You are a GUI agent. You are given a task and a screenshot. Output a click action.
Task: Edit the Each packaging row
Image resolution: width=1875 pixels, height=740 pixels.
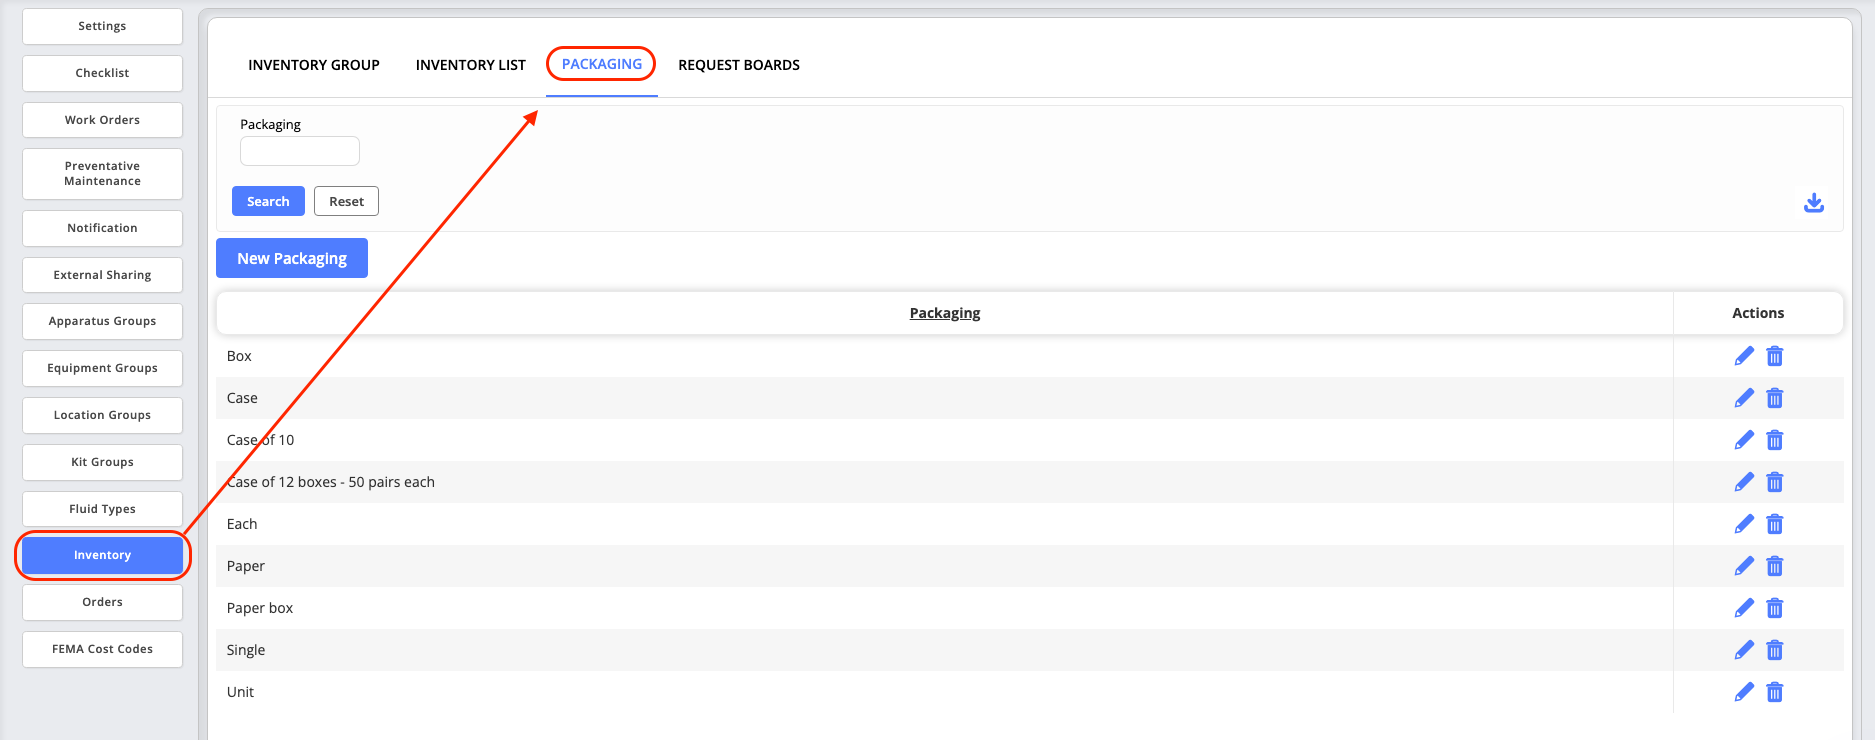click(x=1744, y=524)
